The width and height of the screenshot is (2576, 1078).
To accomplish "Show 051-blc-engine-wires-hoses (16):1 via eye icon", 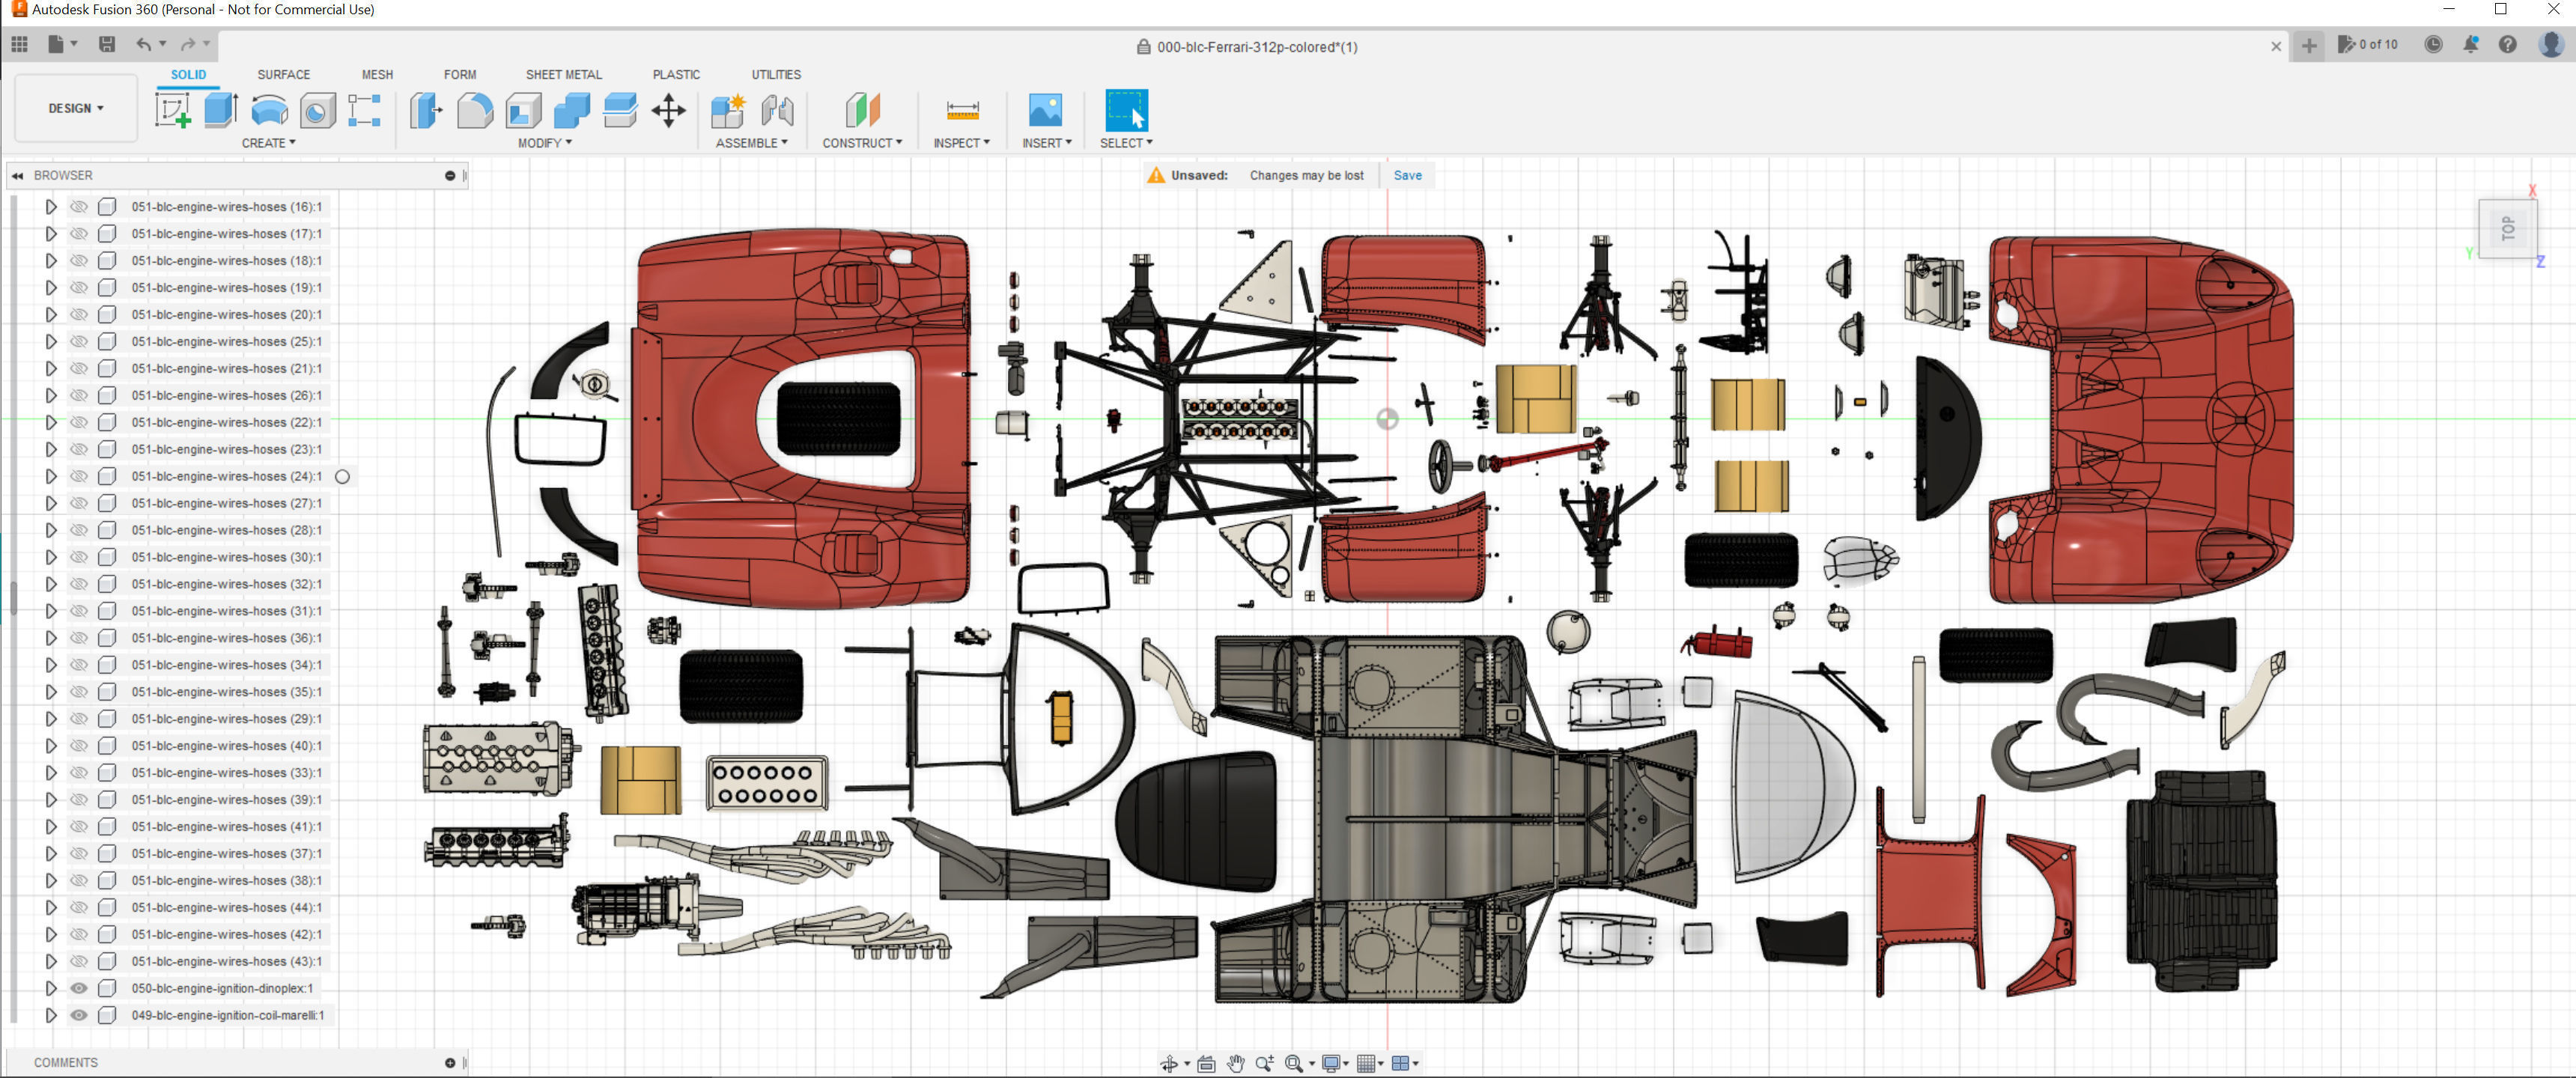I will [79, 207].
